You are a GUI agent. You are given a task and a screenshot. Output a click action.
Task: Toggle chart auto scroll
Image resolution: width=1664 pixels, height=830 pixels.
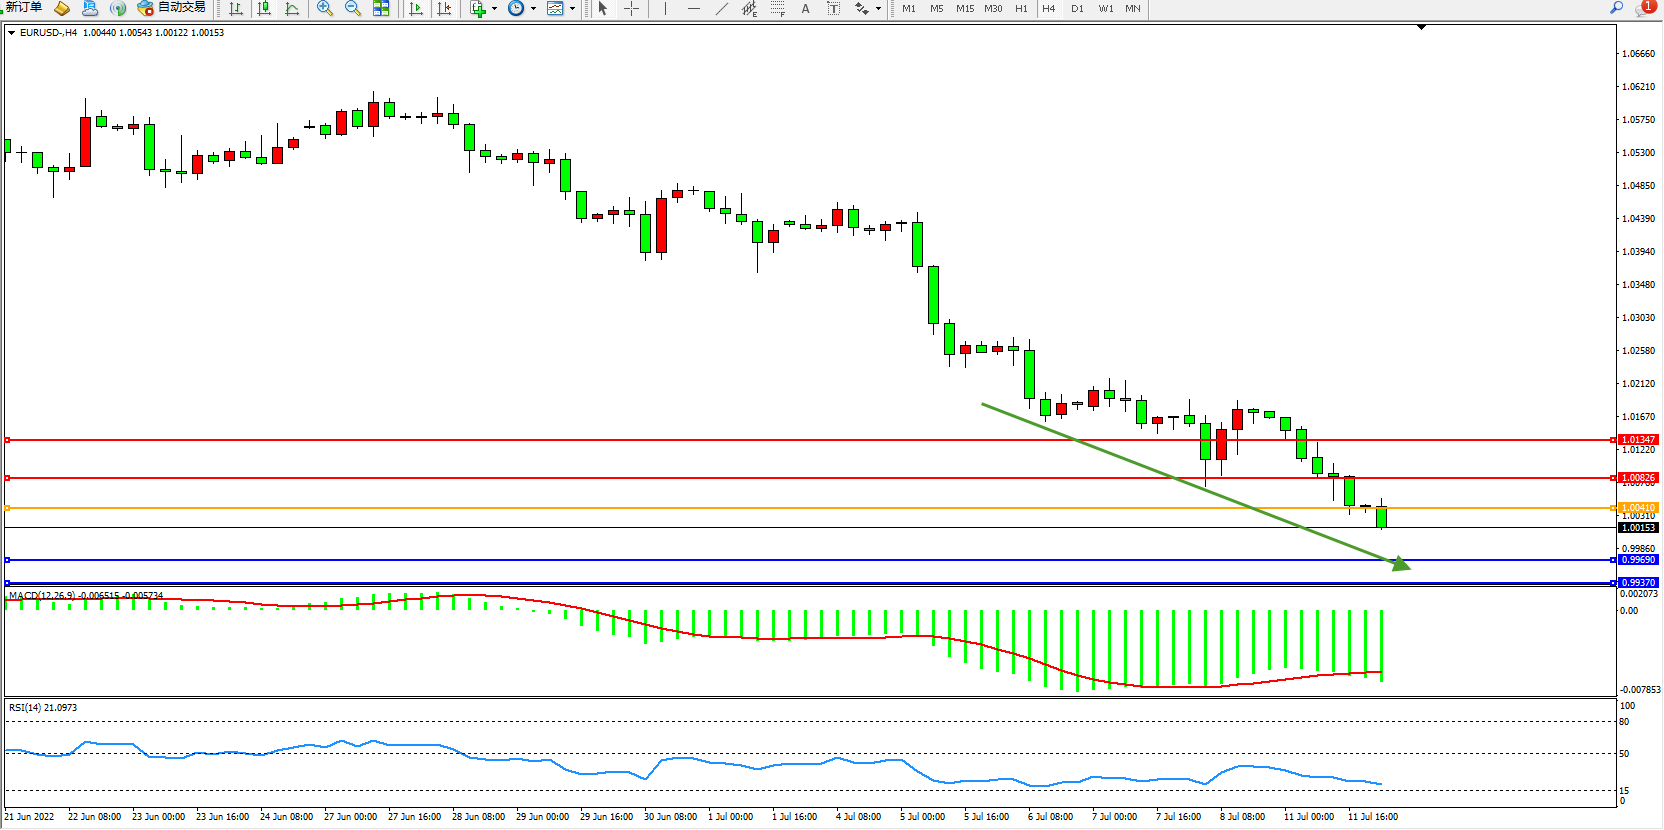(416, 8)
